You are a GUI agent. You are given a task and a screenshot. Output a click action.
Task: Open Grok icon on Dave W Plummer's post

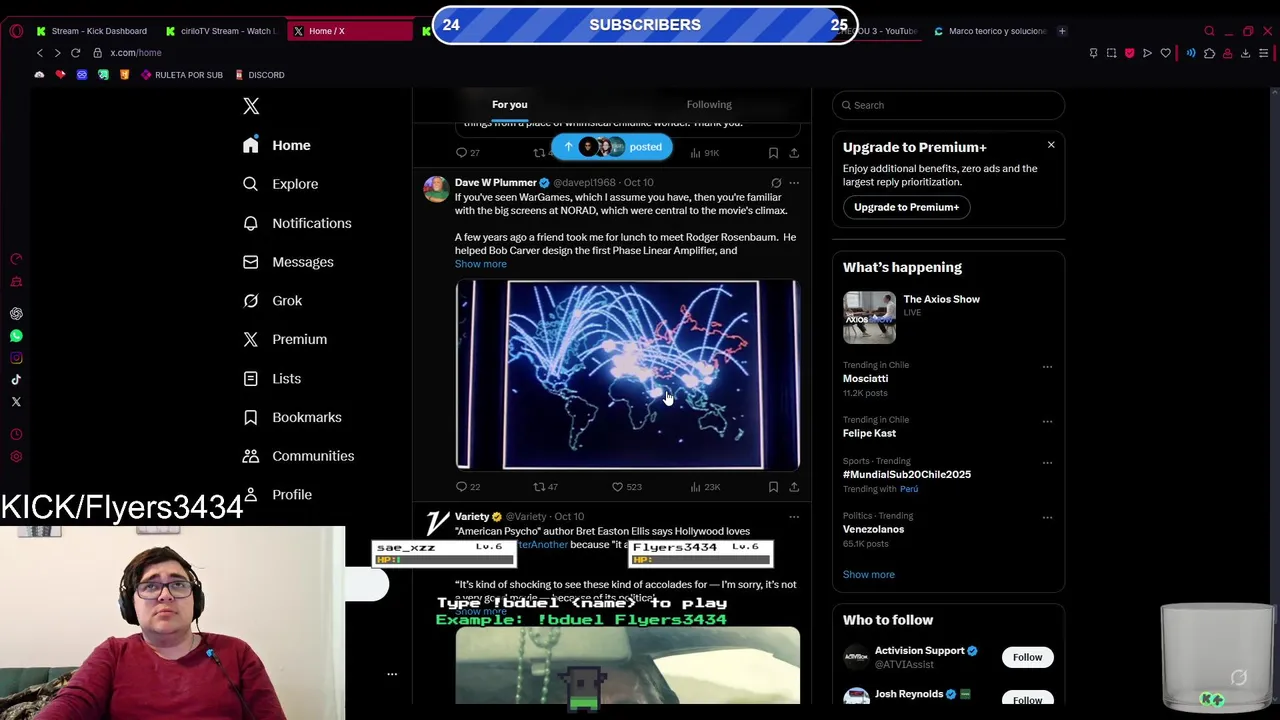(x=776, y=183)
